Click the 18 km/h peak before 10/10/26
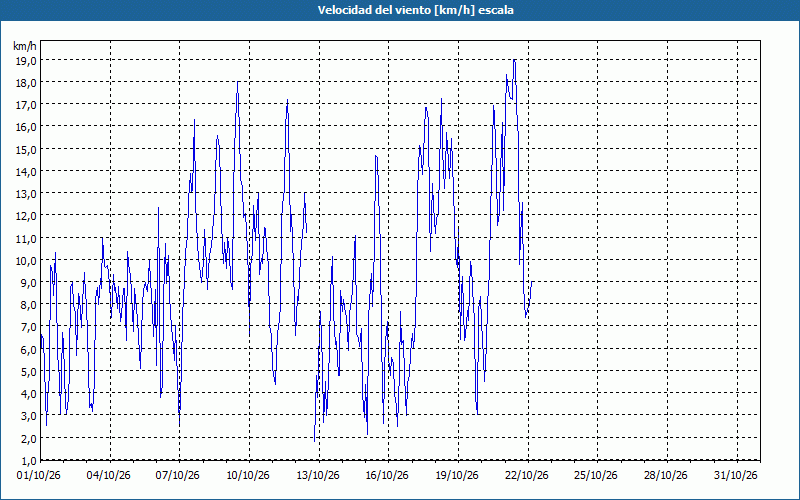The height and width of the screenshot is (500, 800). coord(238,82)
